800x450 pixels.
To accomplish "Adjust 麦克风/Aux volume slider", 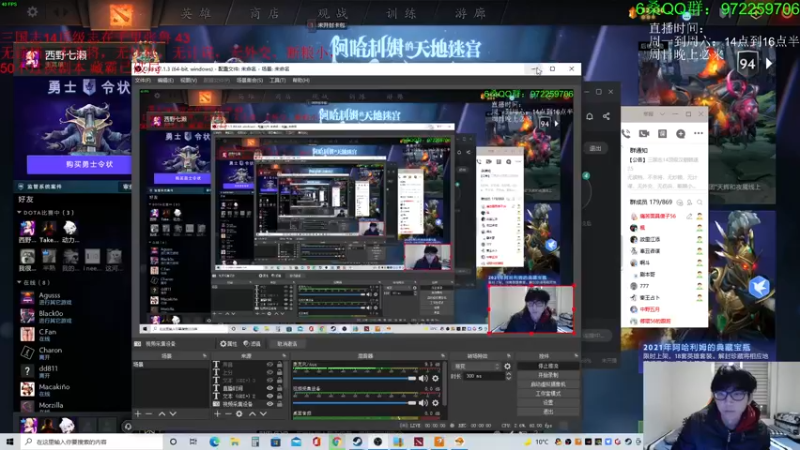I will pyautogui.click(x=355, y=379).
